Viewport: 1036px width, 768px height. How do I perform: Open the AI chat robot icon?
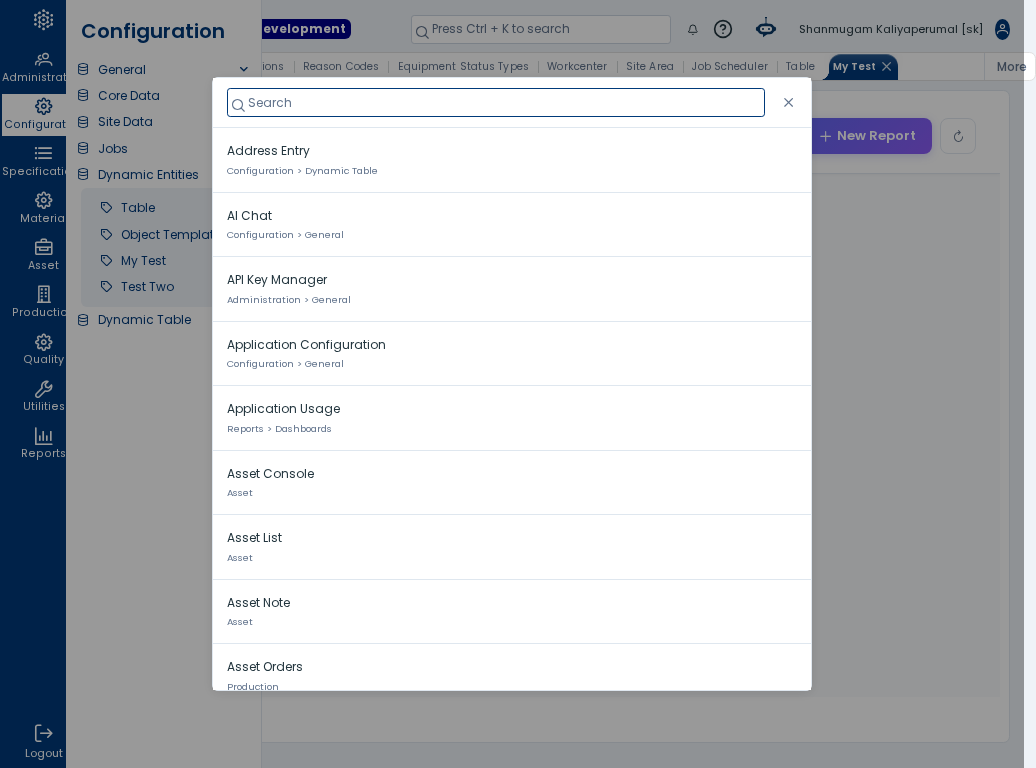(766, 28)
